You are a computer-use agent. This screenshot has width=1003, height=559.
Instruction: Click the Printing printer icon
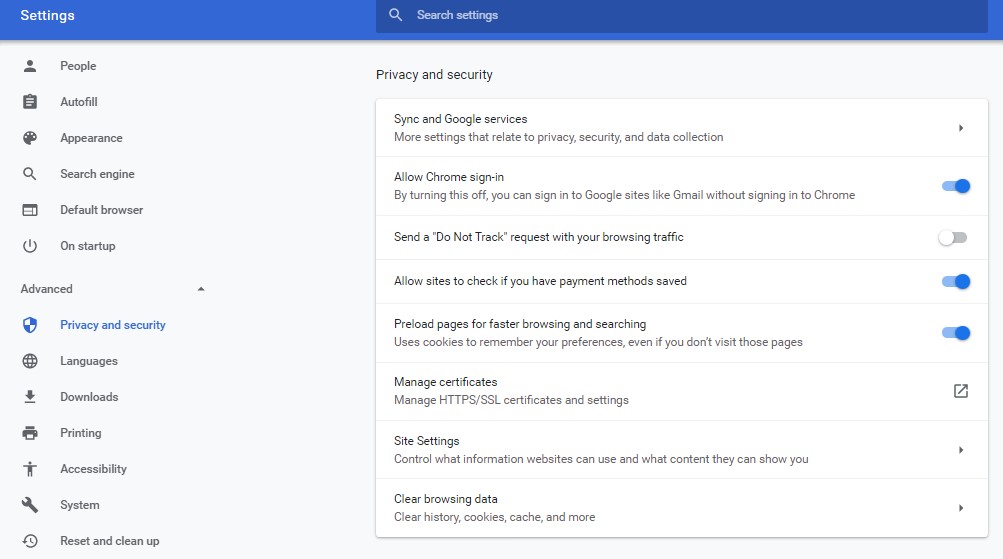point(29,433)
